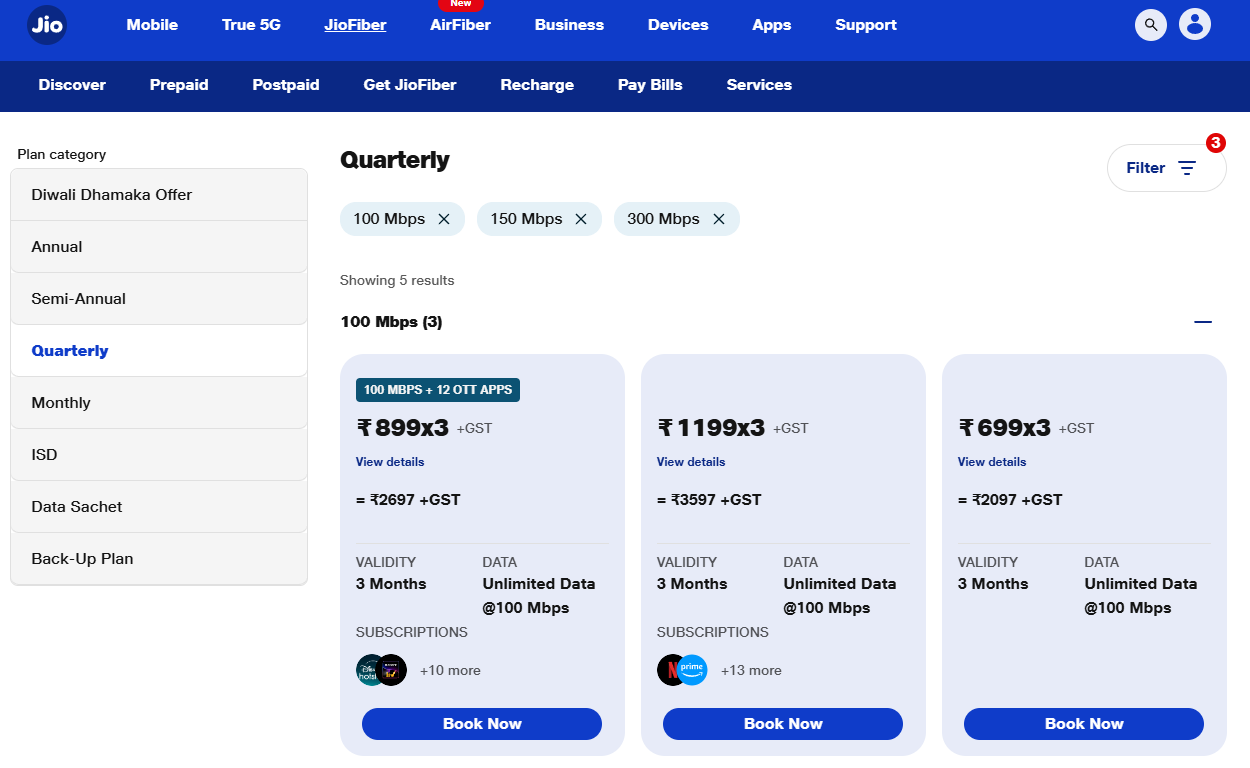Open the Services tab

pos(759,85)
